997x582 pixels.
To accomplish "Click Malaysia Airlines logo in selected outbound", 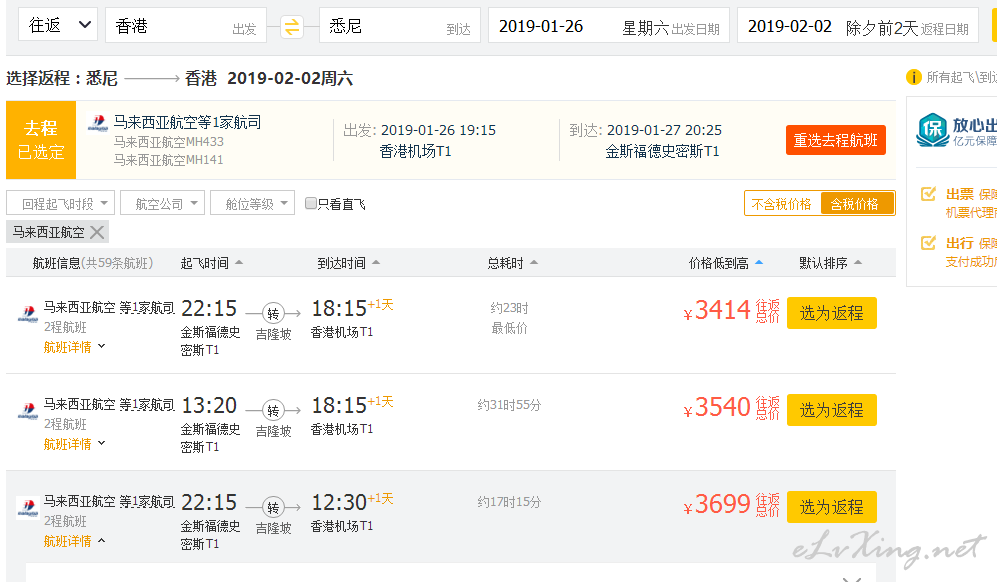I will tap(98, 122).
